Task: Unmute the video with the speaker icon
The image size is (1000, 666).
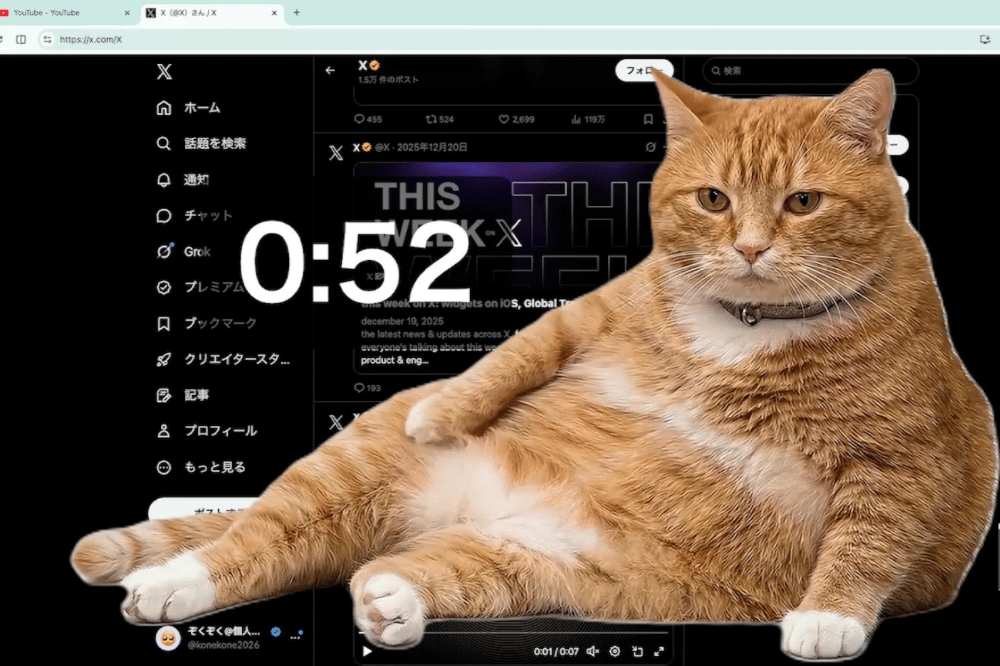Action: 592,651
